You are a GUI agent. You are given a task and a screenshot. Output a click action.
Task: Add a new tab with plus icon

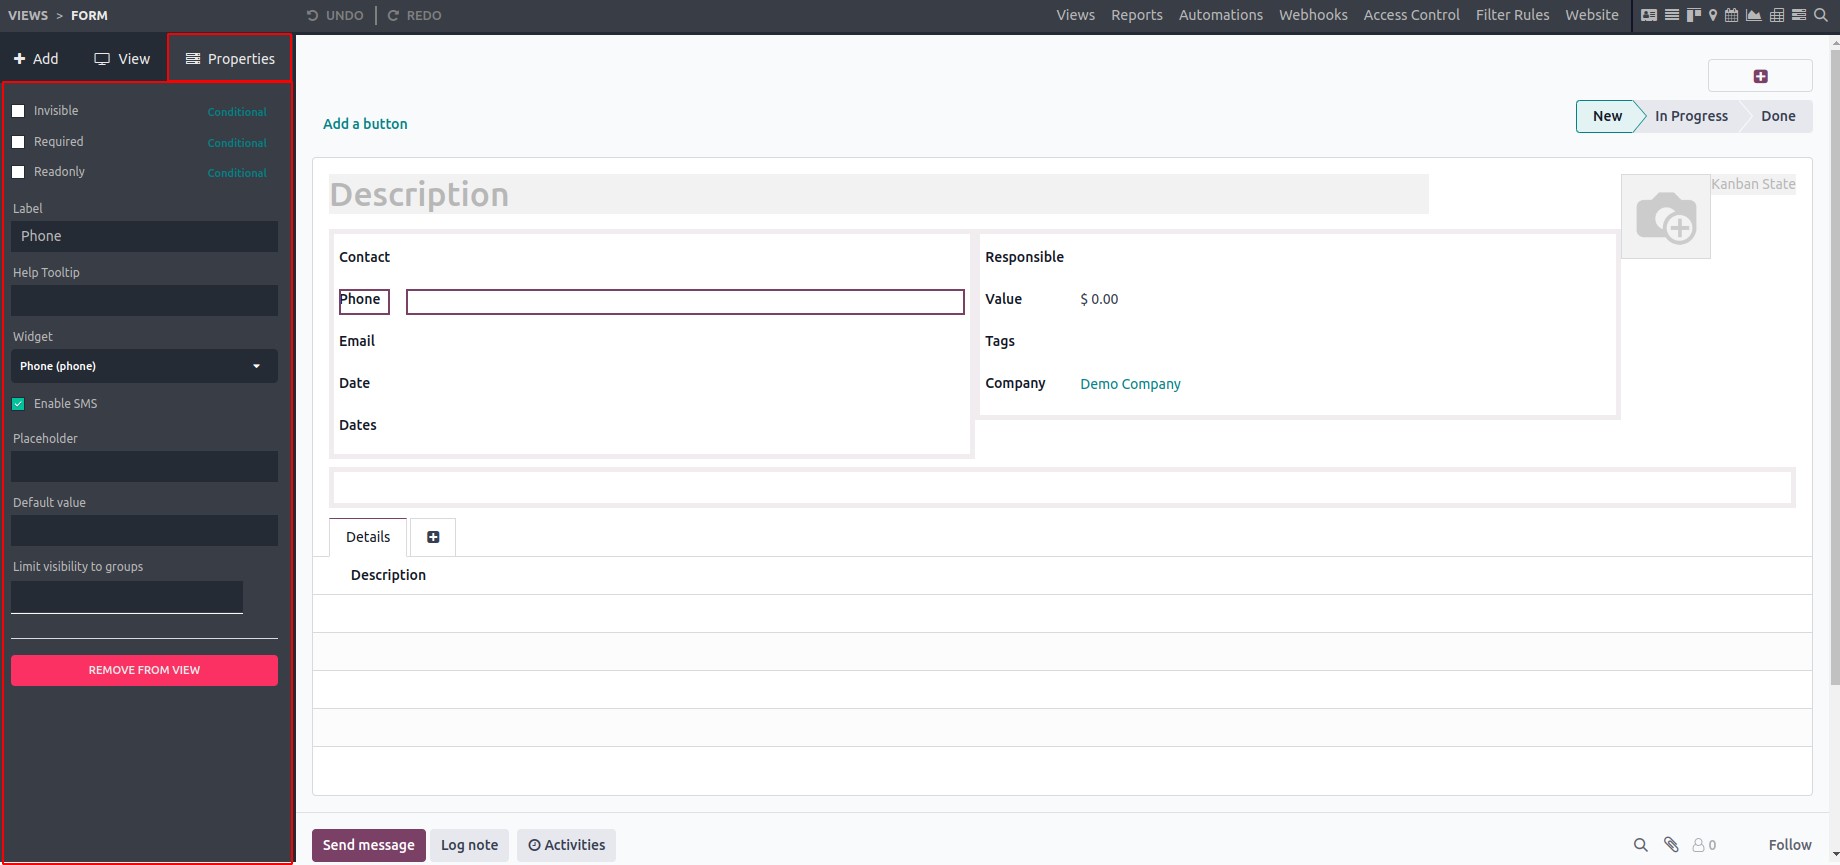click(433, 537)
